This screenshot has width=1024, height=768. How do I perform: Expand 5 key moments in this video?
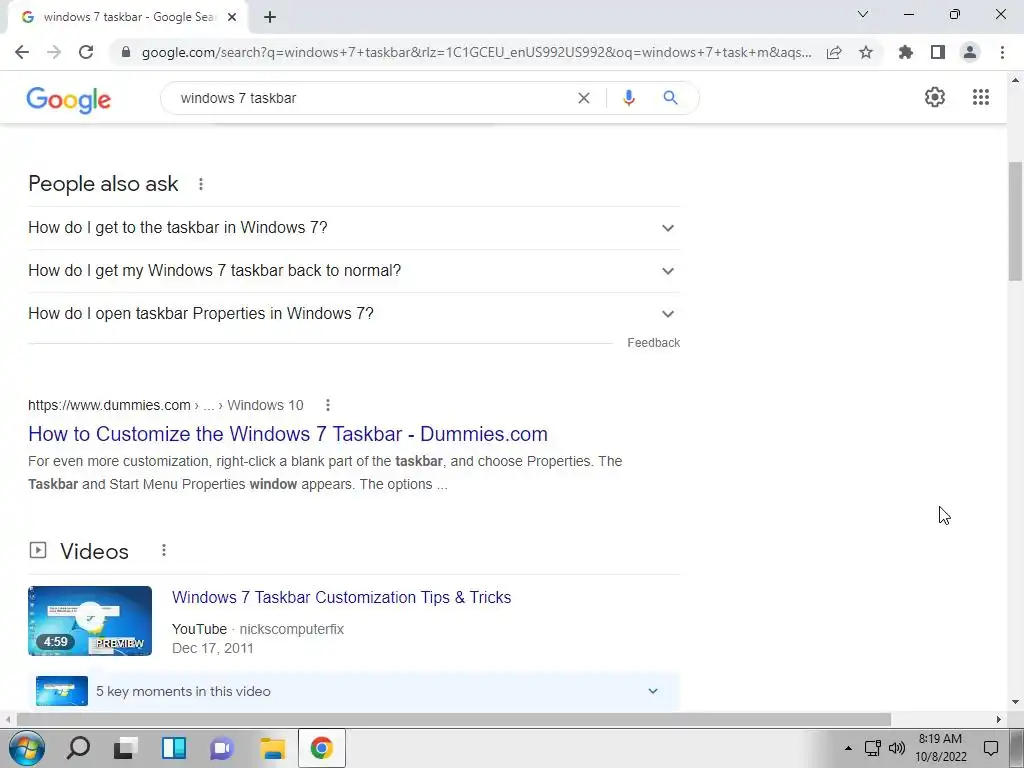pos(354,692)
